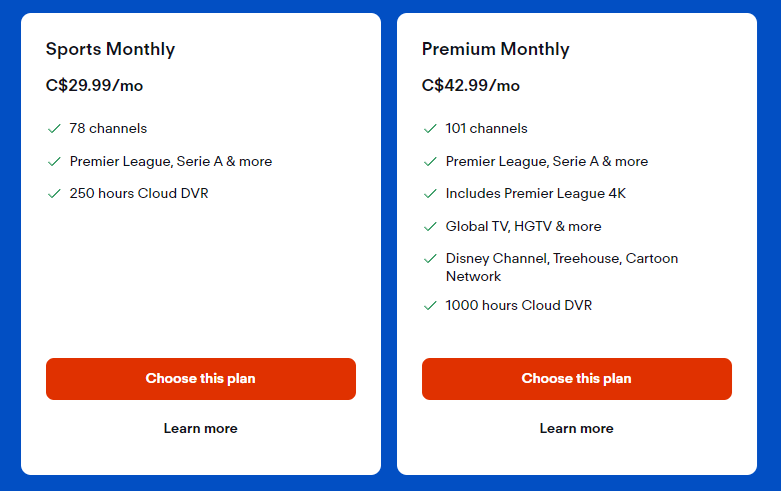
Task: Click the 1000 hours Cloud DVR text
Action: (x=518, y=306)
